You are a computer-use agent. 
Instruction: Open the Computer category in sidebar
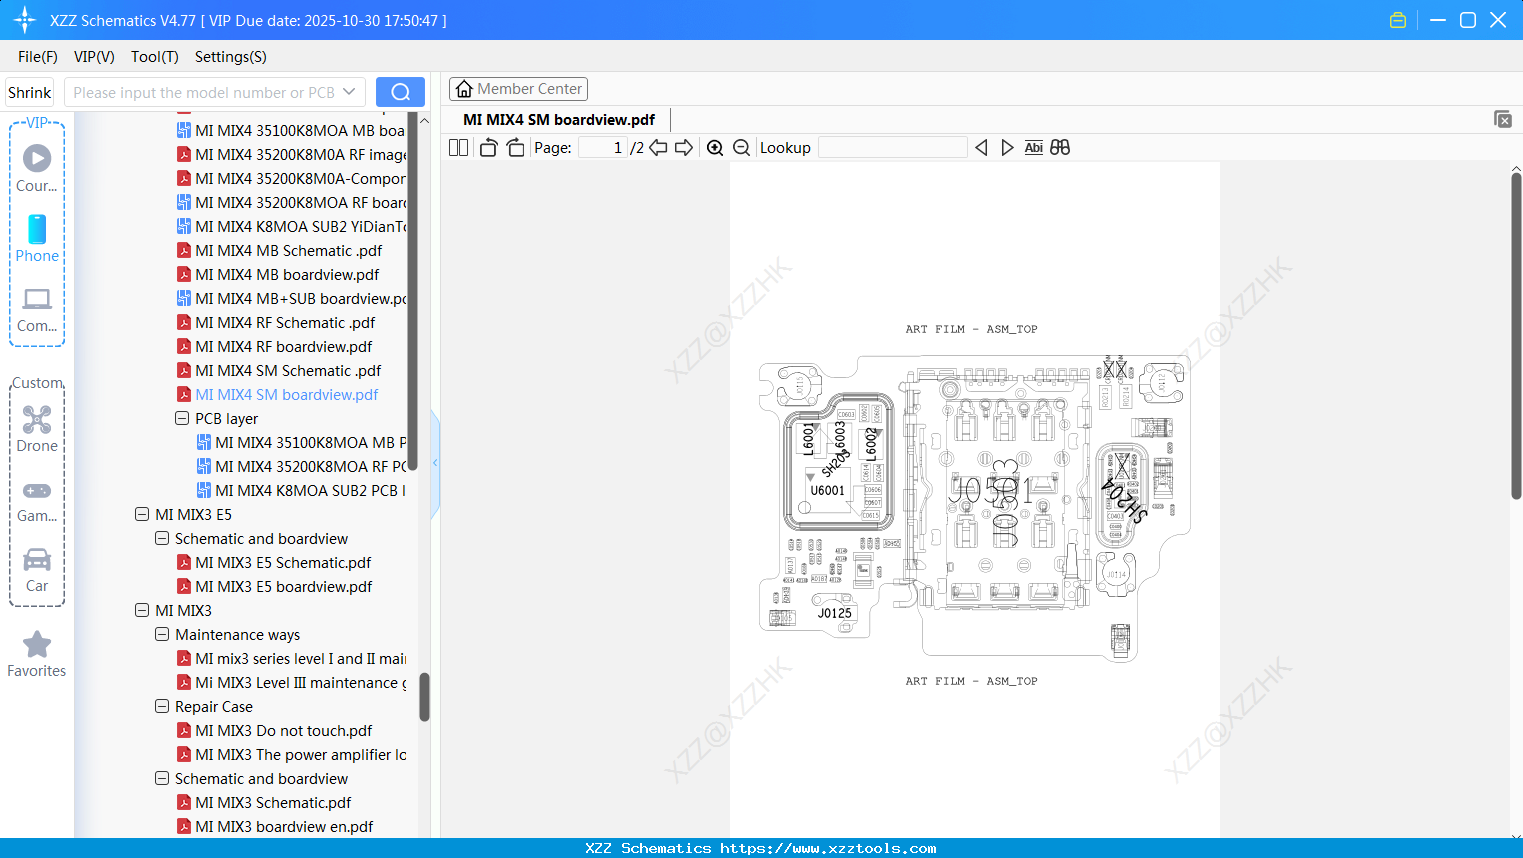point(37,309)
